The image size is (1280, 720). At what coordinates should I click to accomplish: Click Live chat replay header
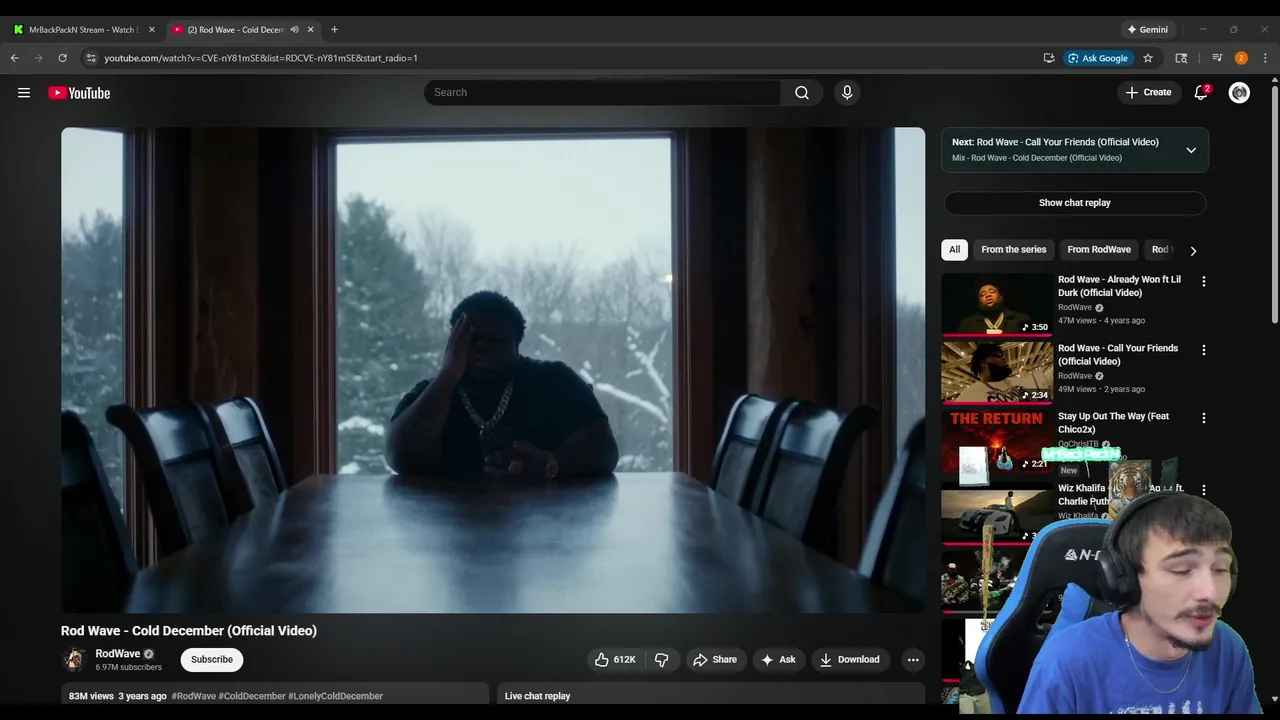pyautogui.click(x=537, y=696)
